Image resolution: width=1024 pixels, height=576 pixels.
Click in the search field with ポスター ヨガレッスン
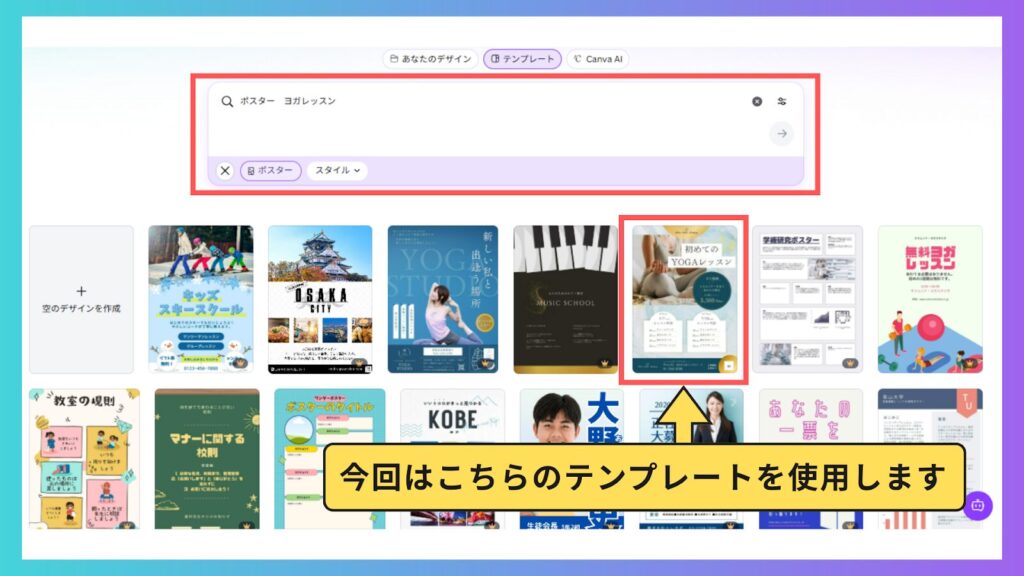click(x=480, y=102)
